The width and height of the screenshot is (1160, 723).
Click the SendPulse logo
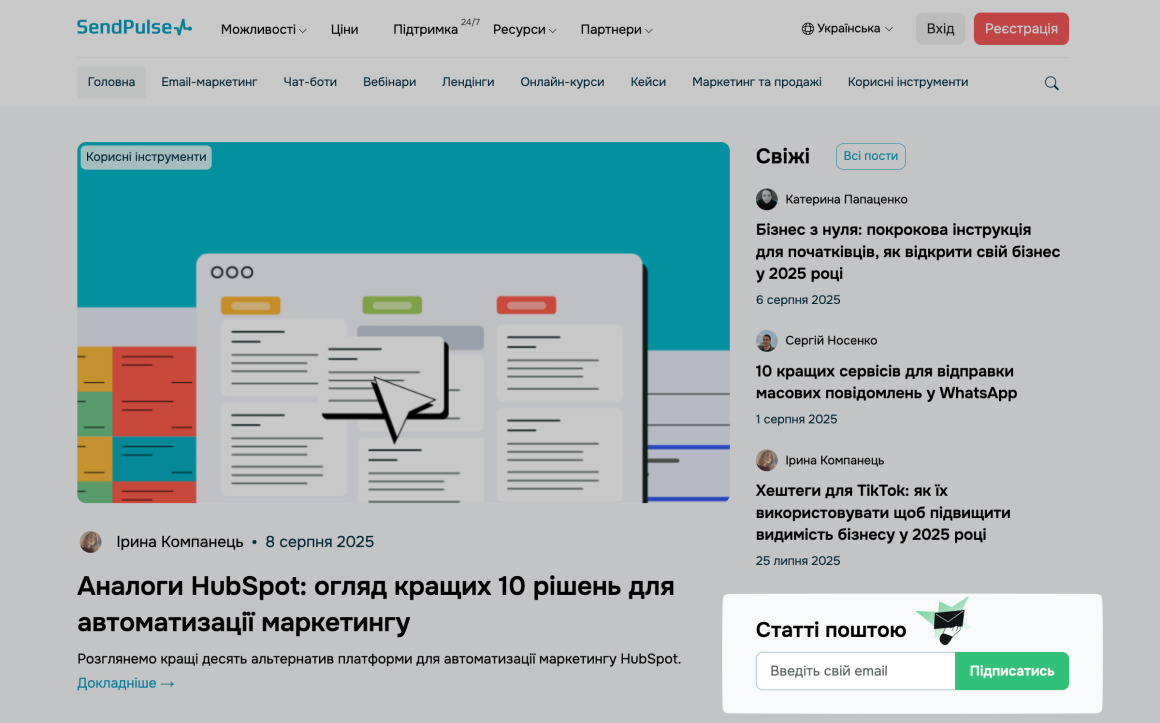[135, 28]
